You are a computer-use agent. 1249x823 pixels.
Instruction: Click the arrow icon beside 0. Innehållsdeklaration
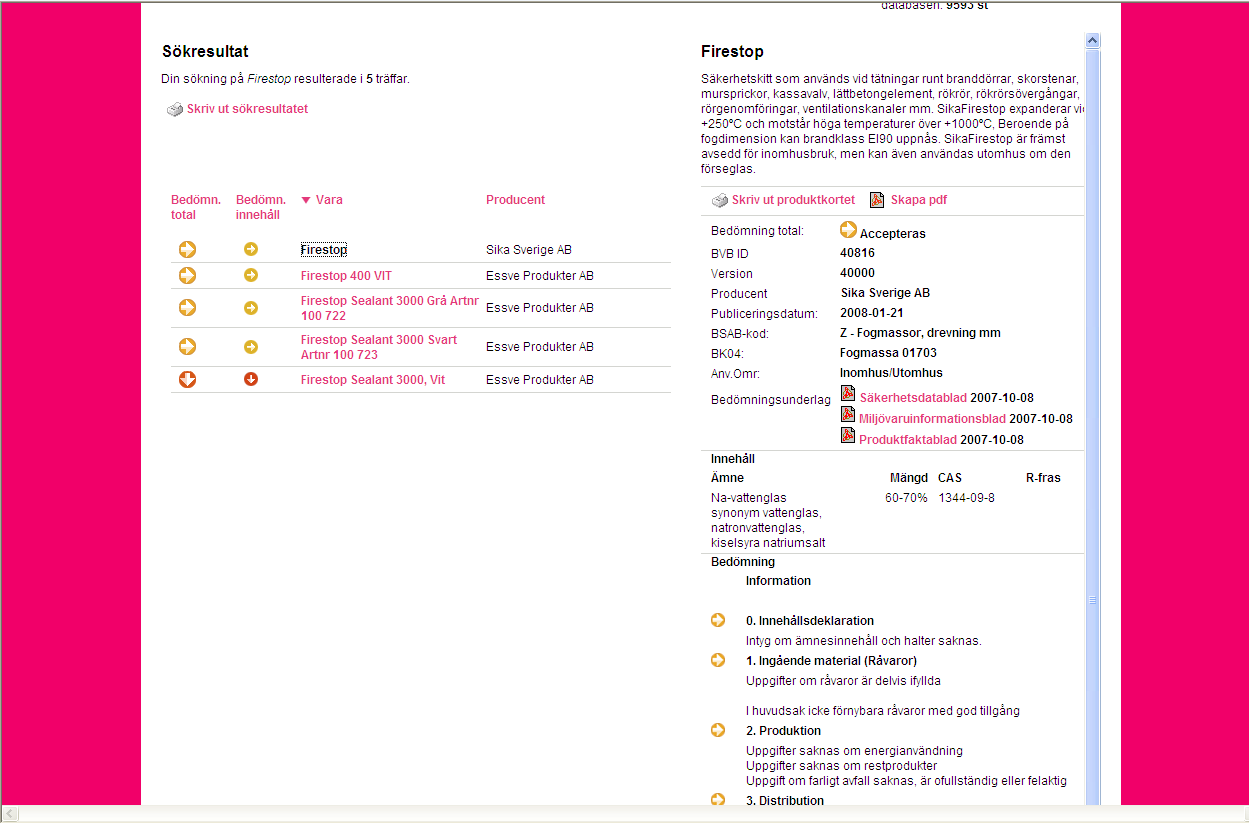point(718,620)
